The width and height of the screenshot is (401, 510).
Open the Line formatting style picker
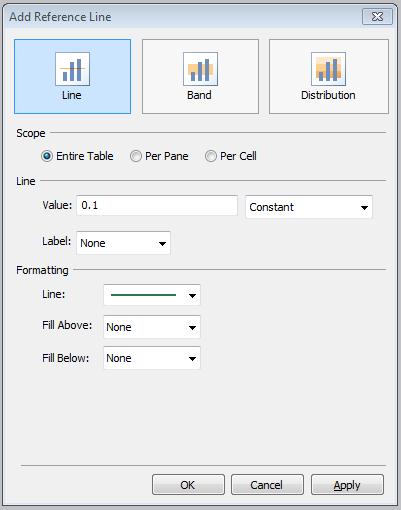152,295
